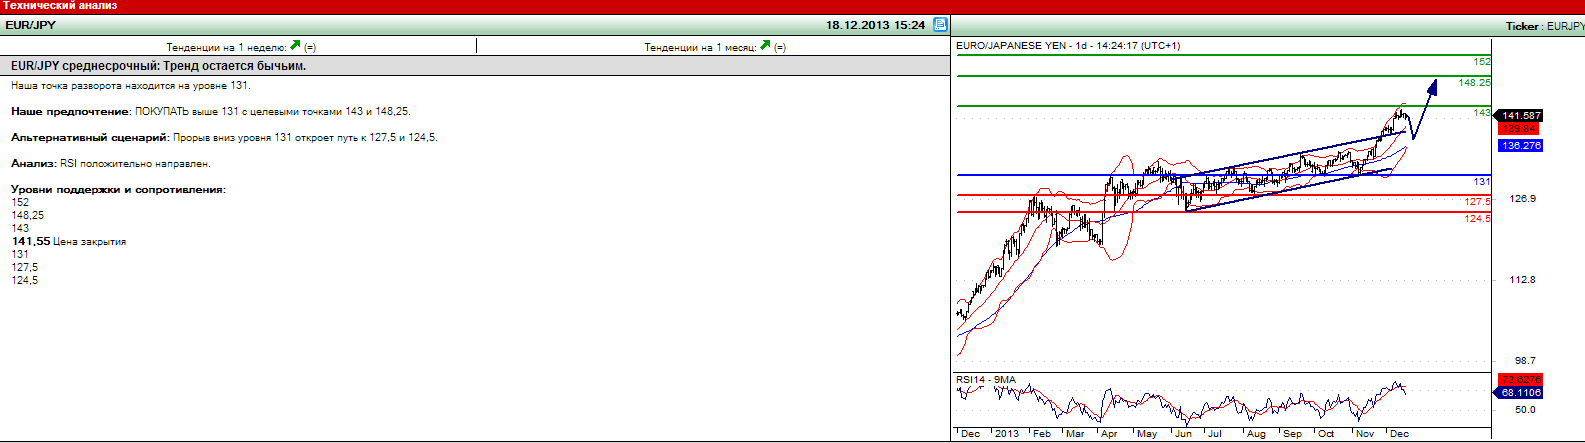The height and width of the screenshot is (443, 1585).
Task: Select 'Тенденции на 1 месяц' label
Action: 700,47
